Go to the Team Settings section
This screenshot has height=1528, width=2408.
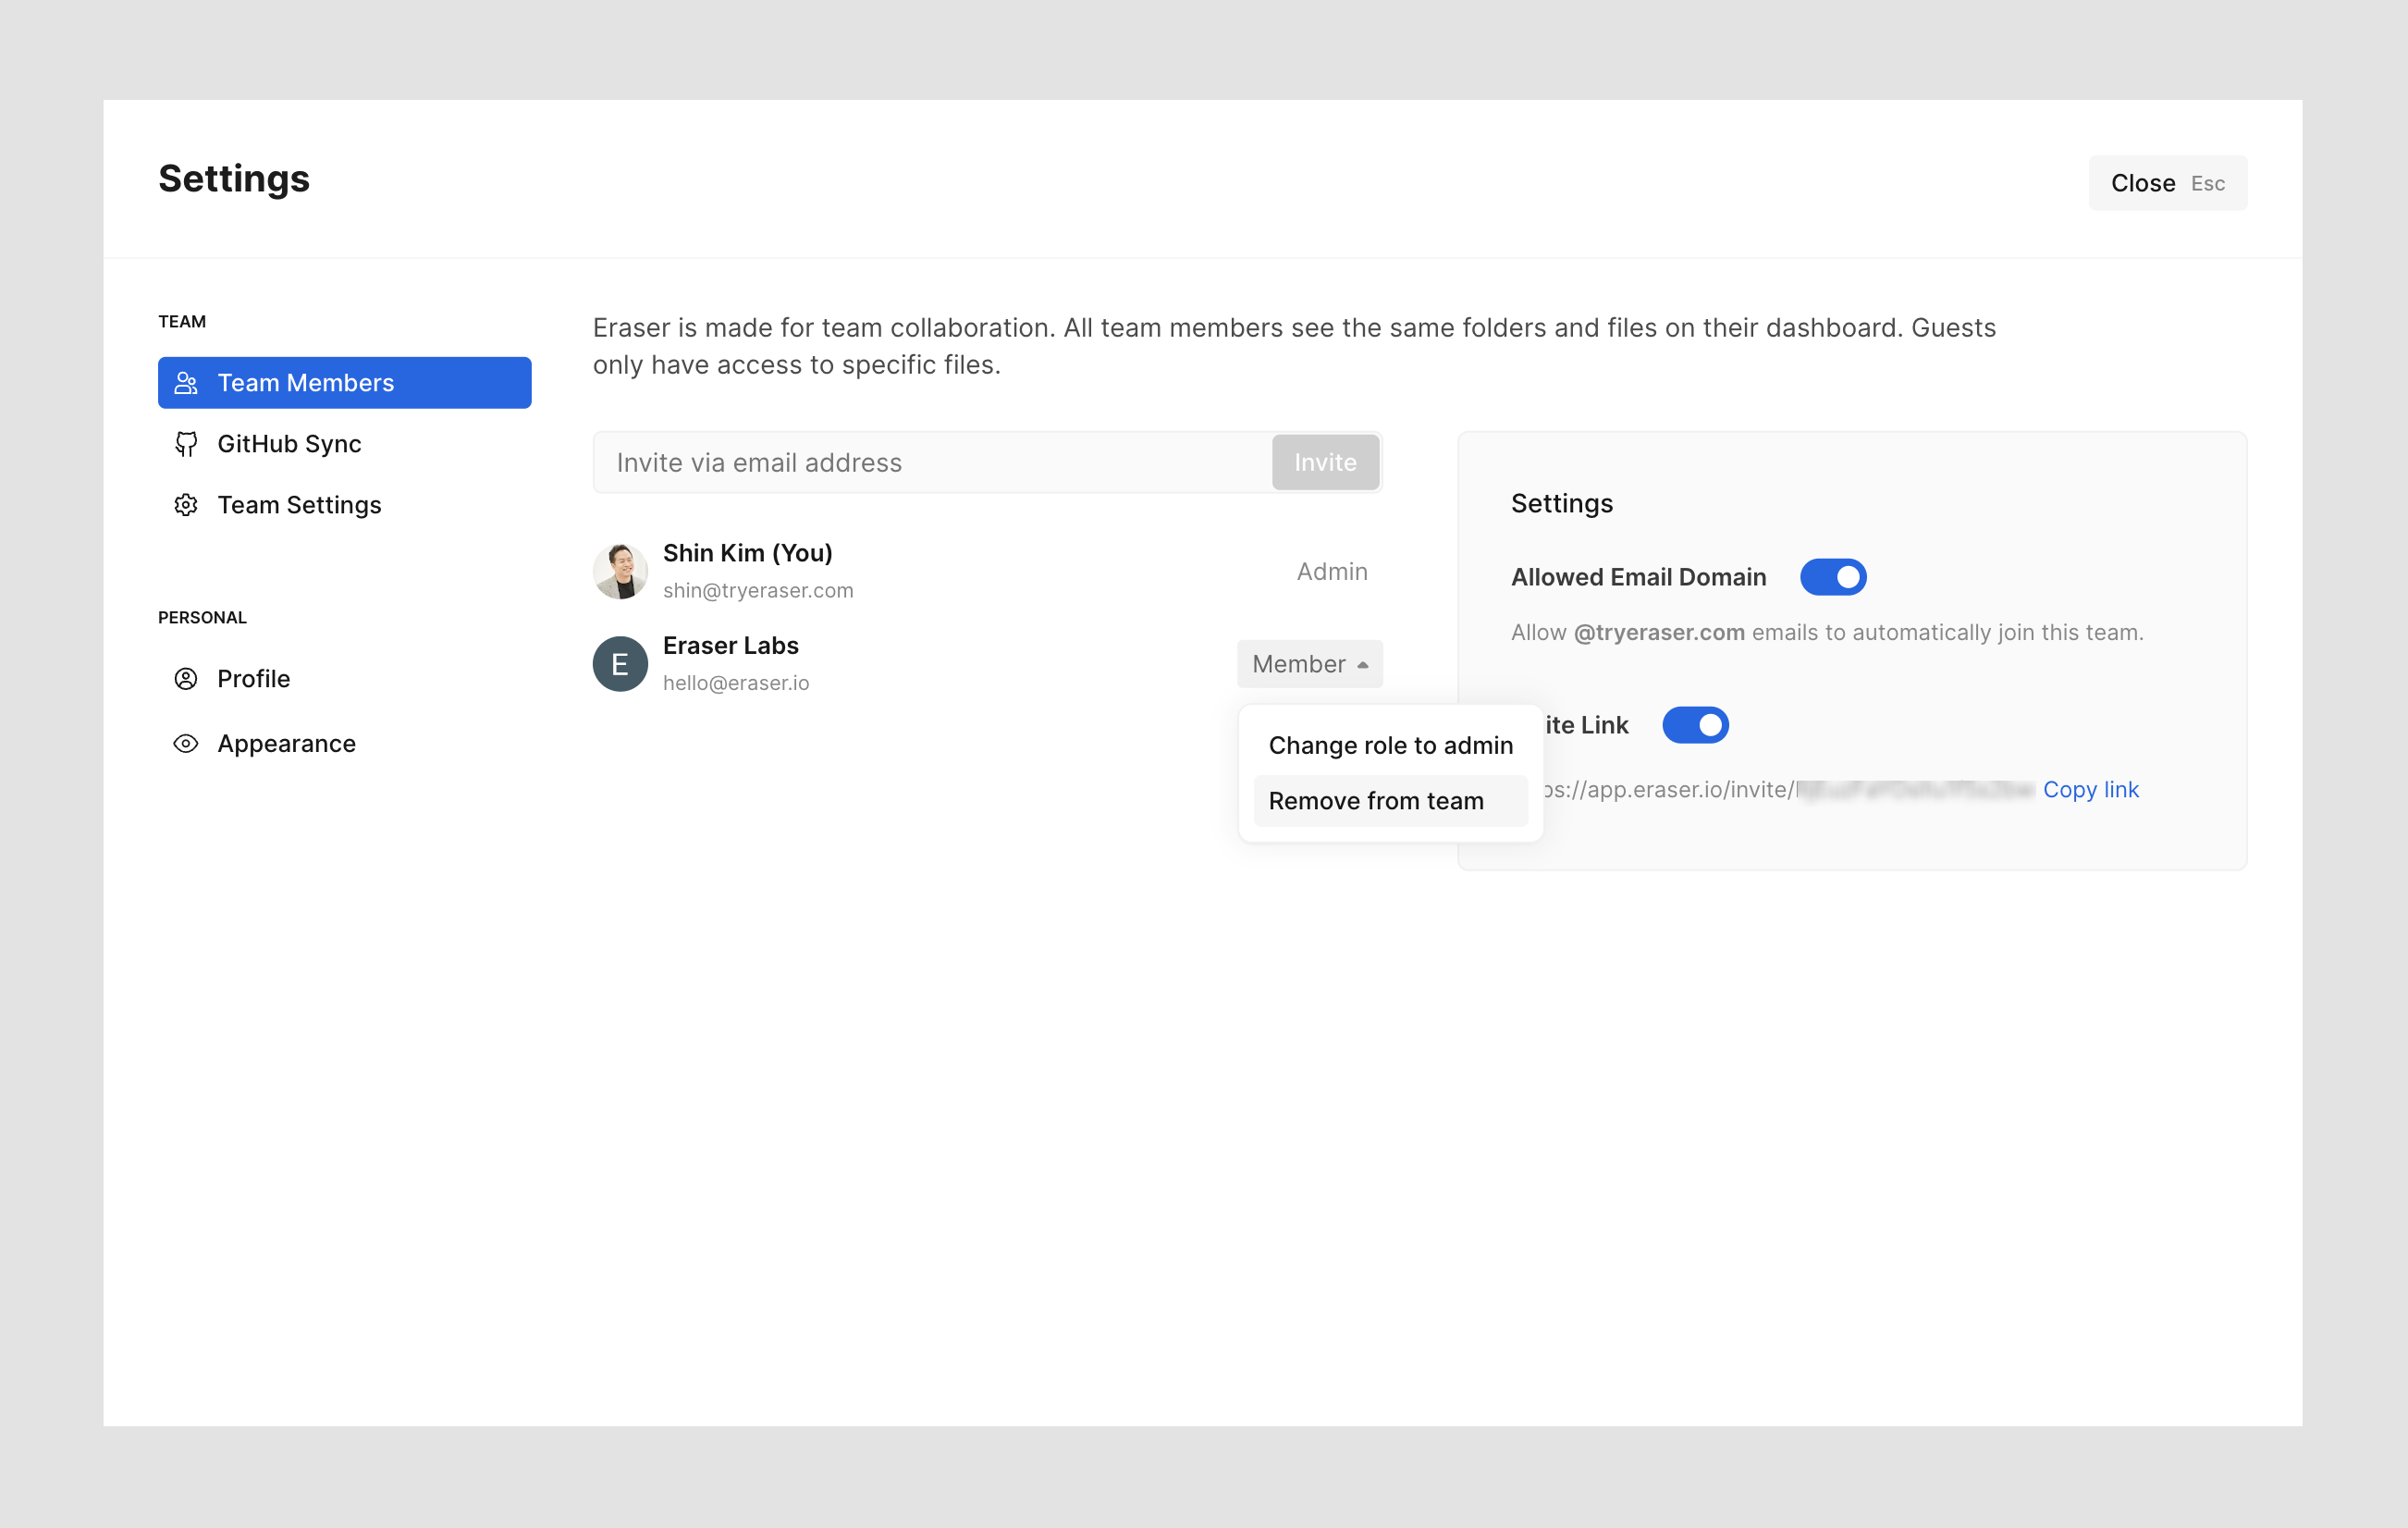point(299,505)
